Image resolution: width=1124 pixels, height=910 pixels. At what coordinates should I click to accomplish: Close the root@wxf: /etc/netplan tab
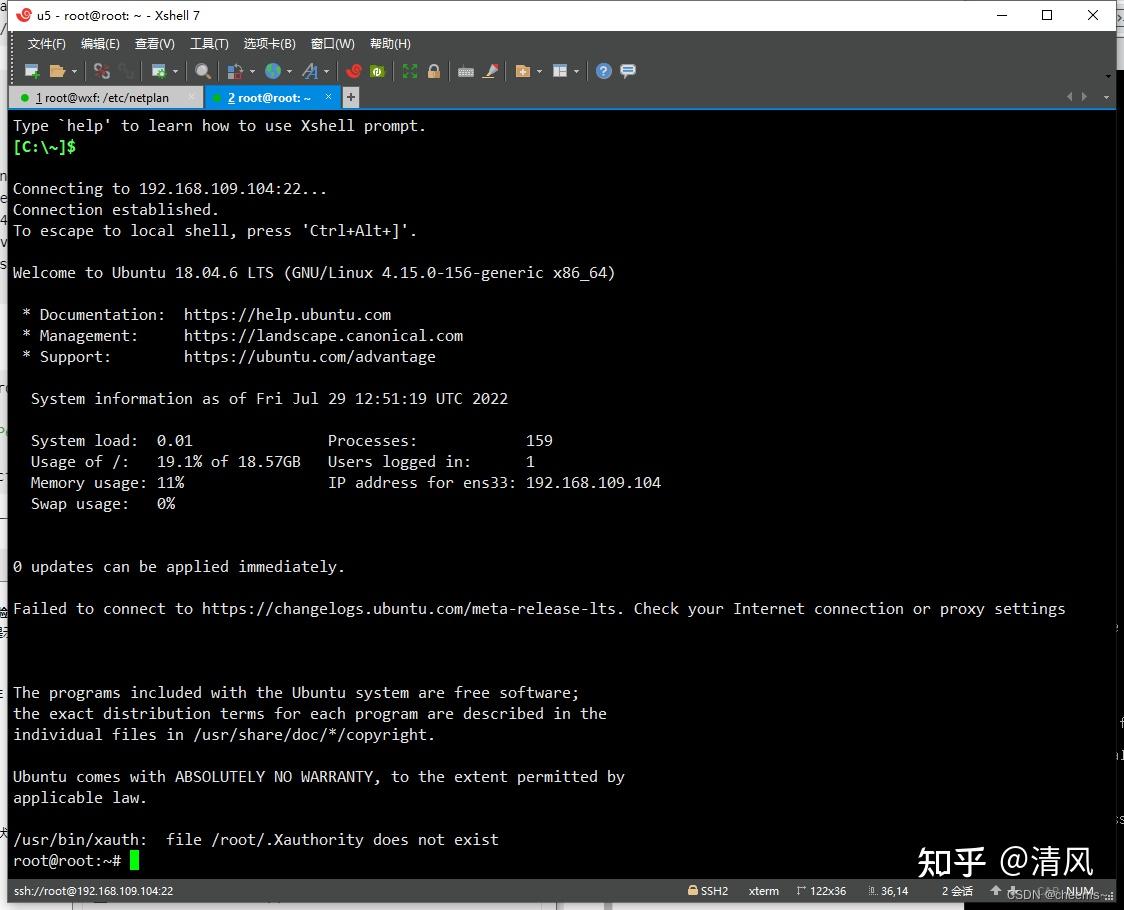[x=191, y=97]
